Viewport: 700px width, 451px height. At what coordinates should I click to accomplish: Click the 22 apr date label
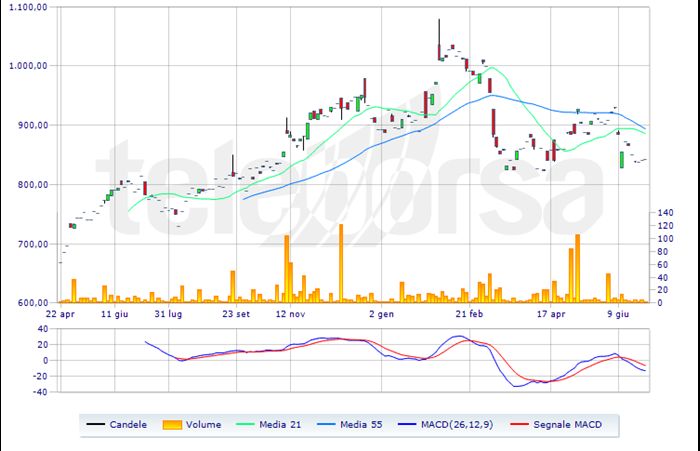click(x=60, y=314)
